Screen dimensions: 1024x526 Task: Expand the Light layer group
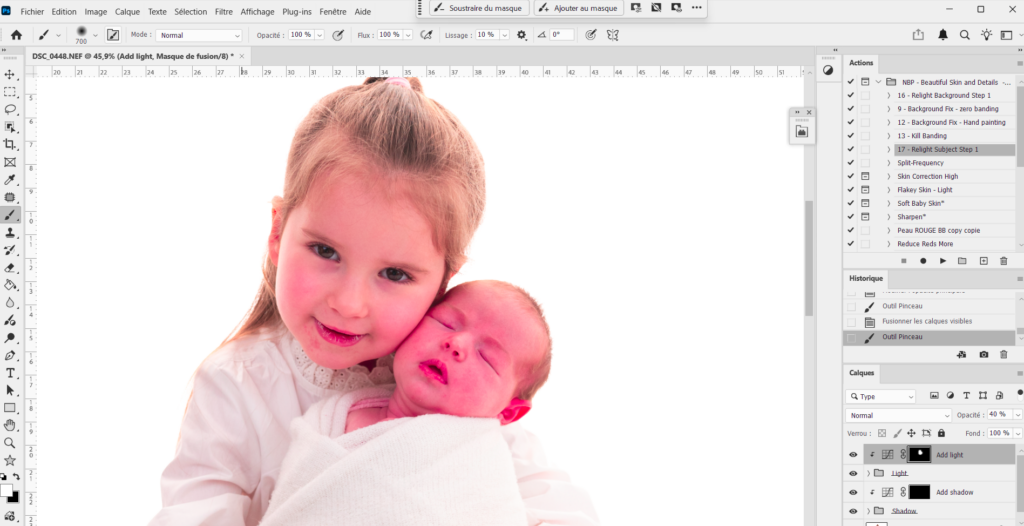[867, 473]
